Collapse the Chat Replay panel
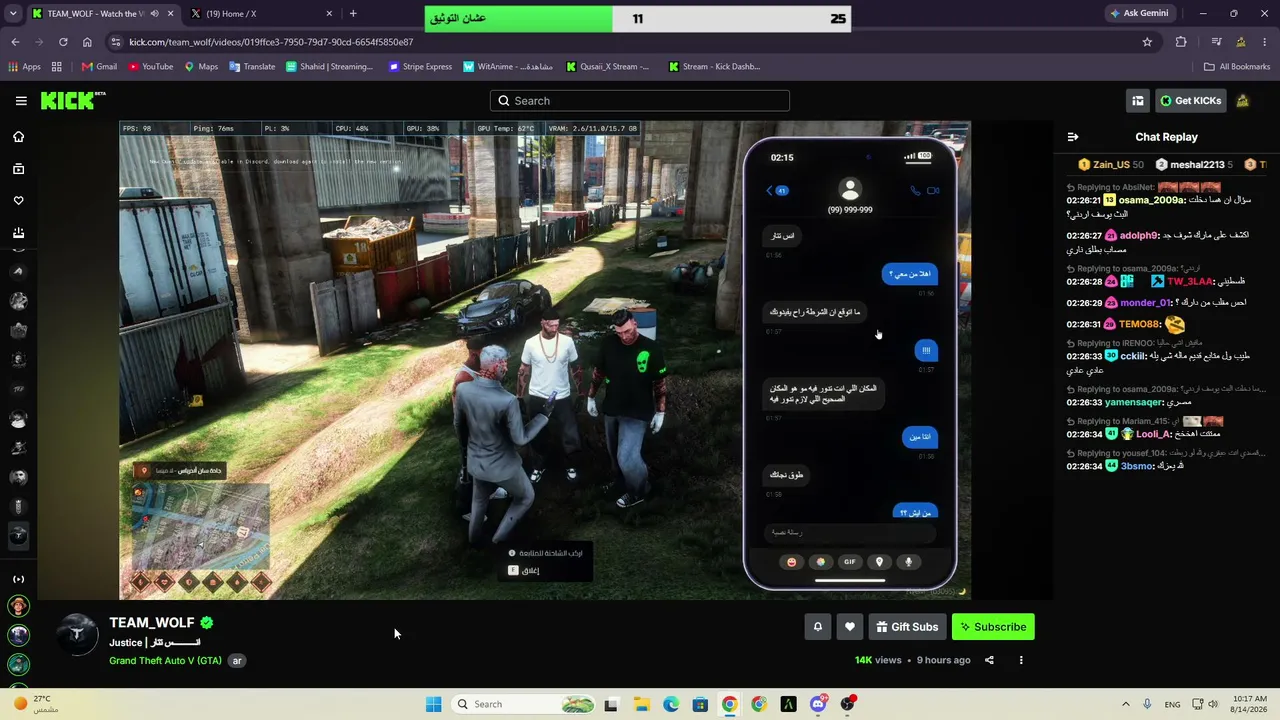Image resolution: width=1280 pixels, height=720 pixels. point(1073,137)
